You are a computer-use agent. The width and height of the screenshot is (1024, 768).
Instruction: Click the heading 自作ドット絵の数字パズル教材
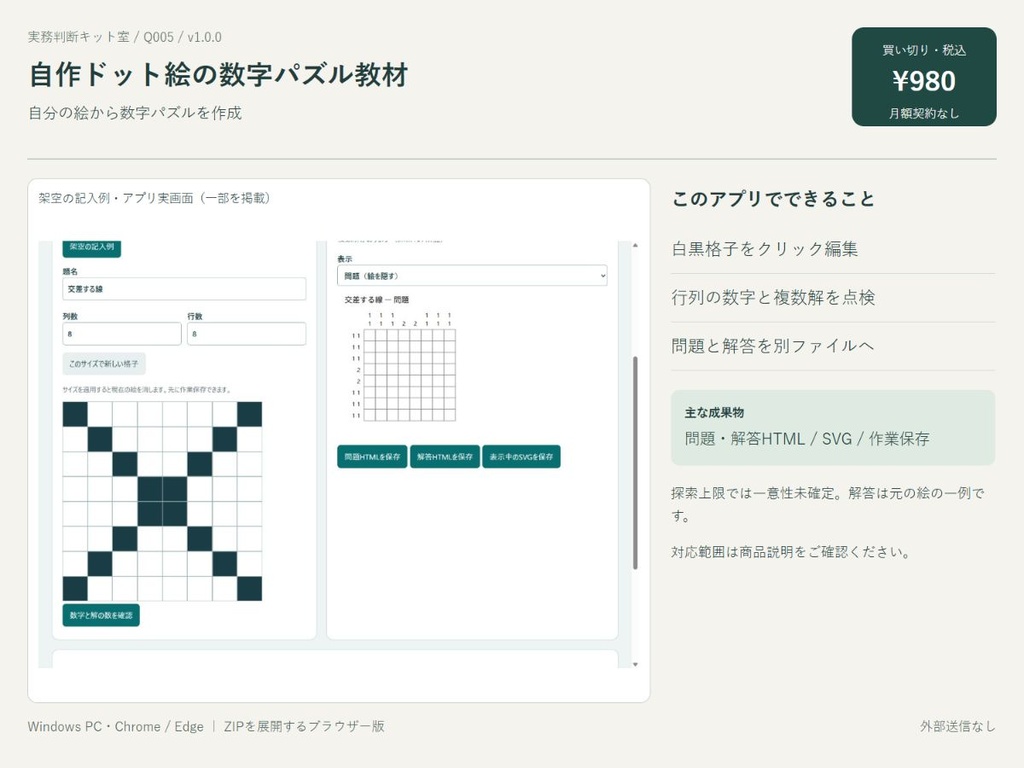(x=219, y=74)
